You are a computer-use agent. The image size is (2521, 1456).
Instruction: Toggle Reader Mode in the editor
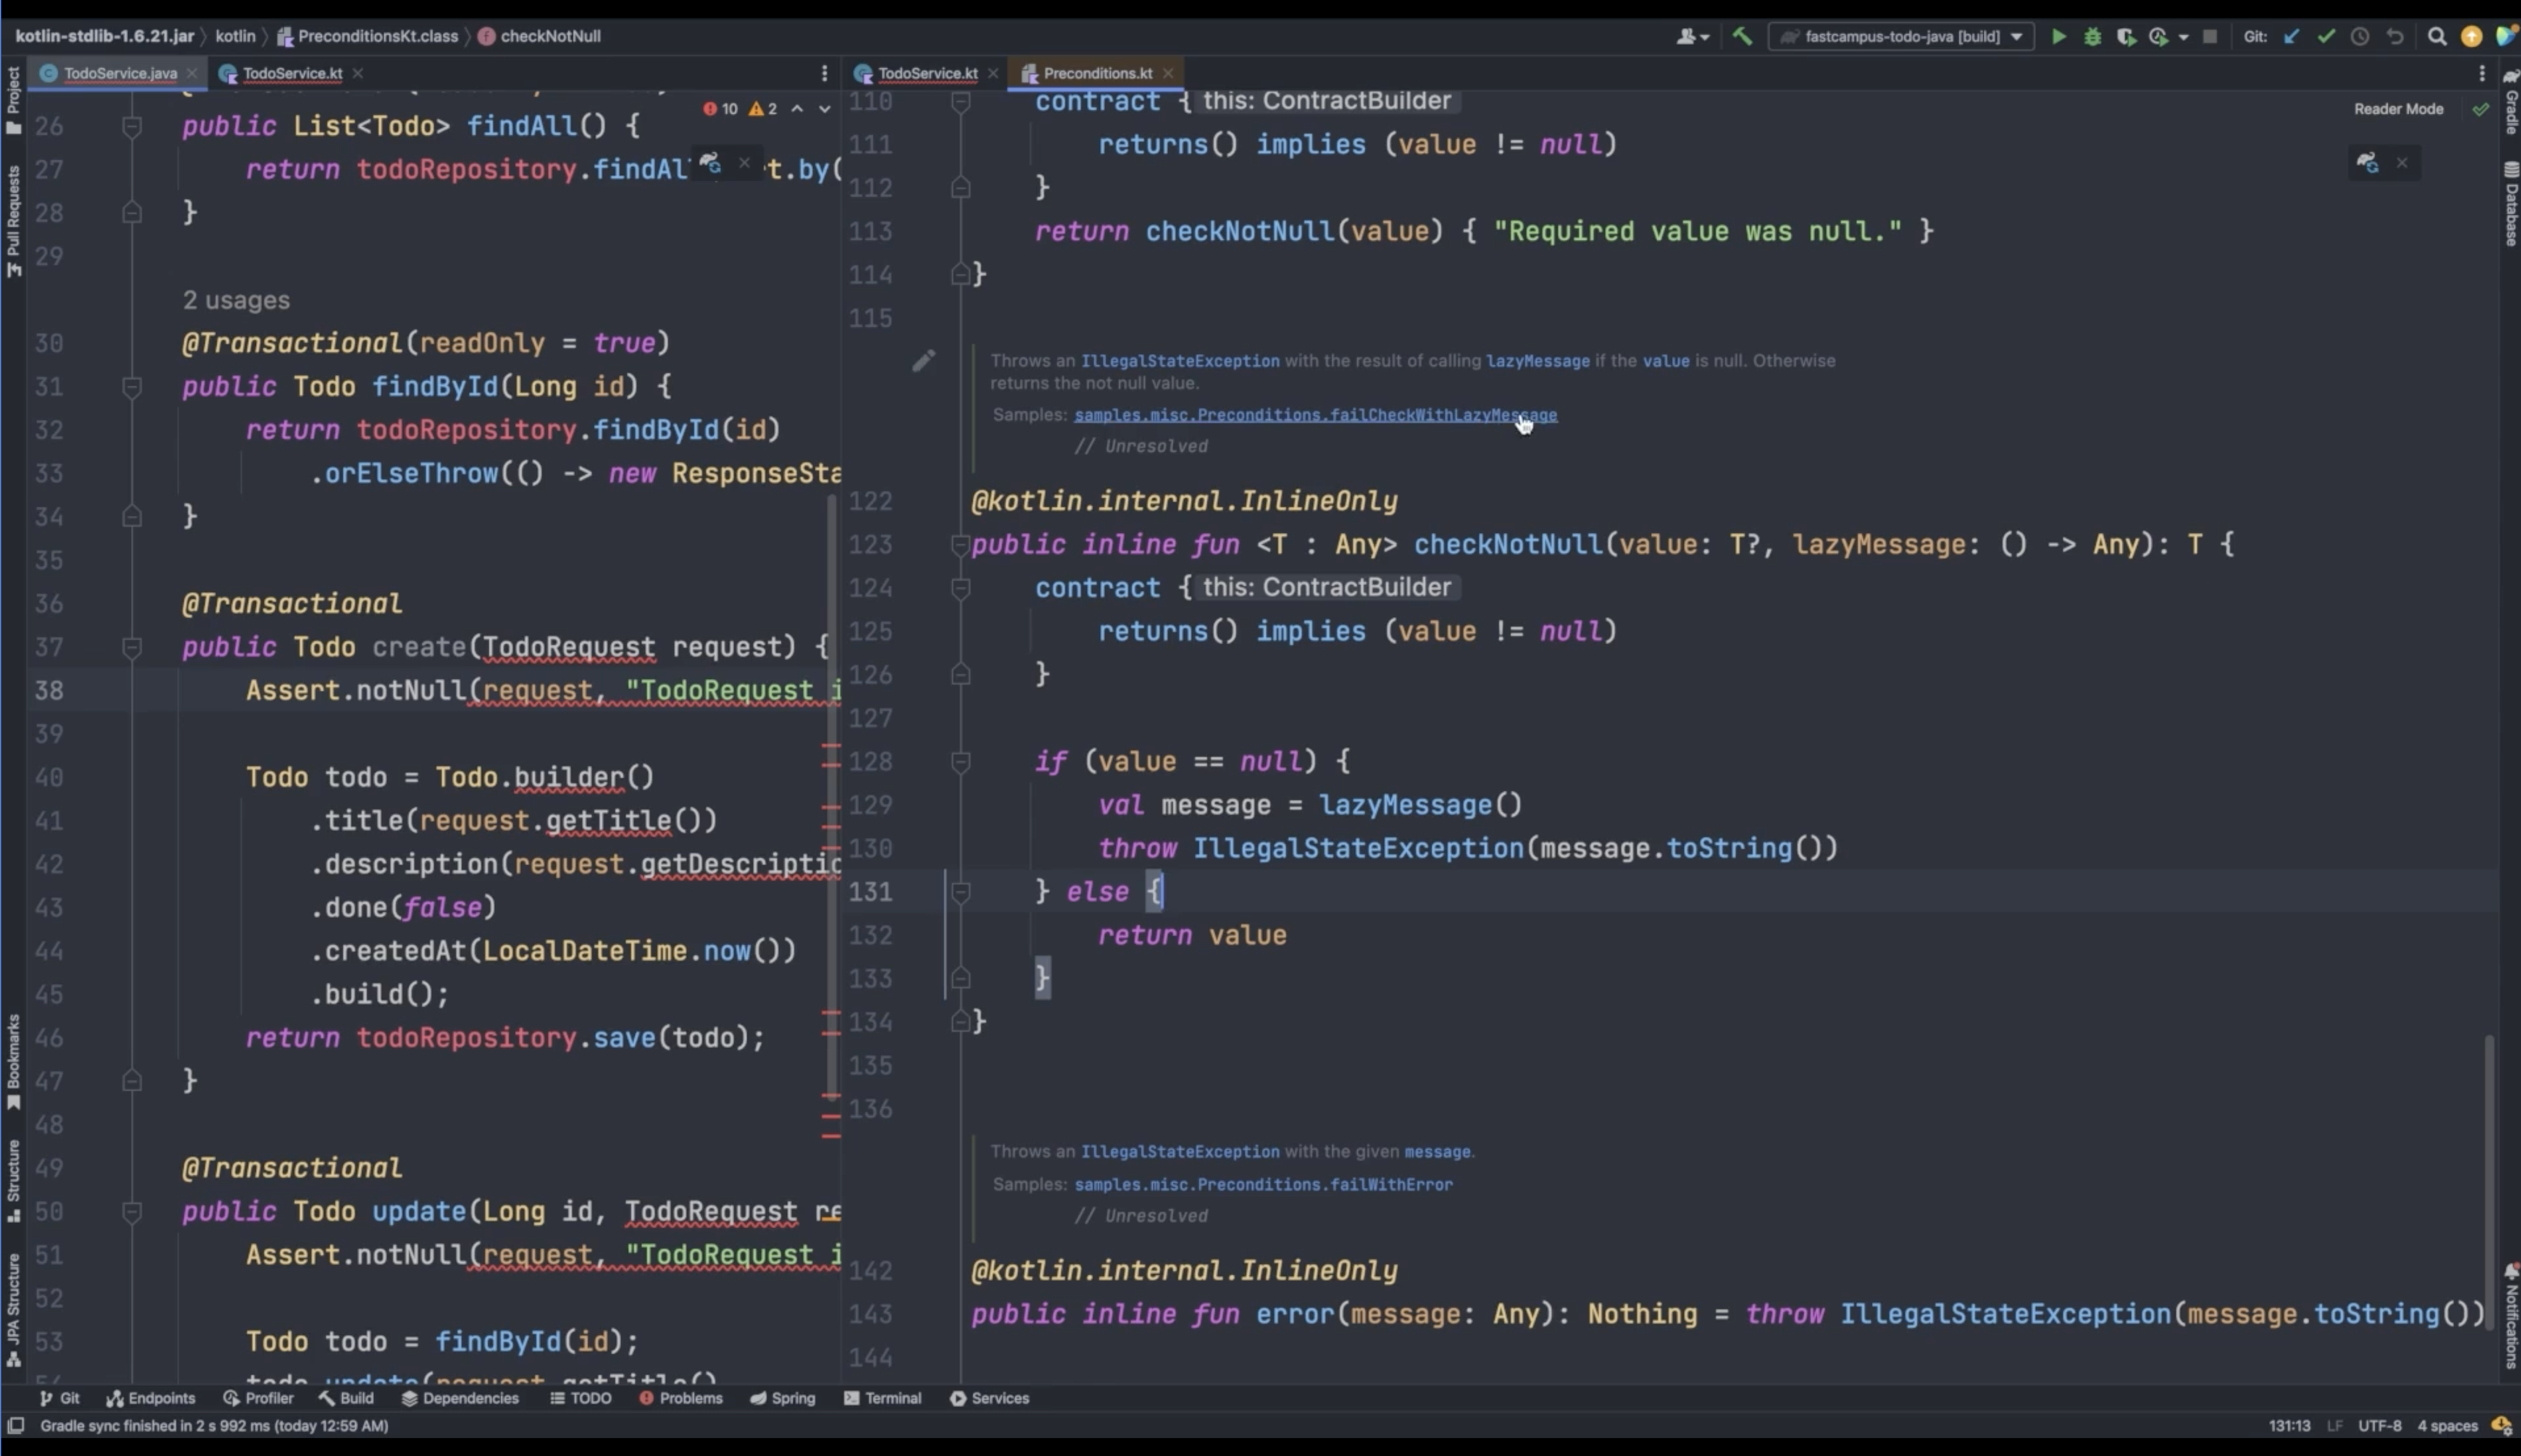[x=2398, y=109]
